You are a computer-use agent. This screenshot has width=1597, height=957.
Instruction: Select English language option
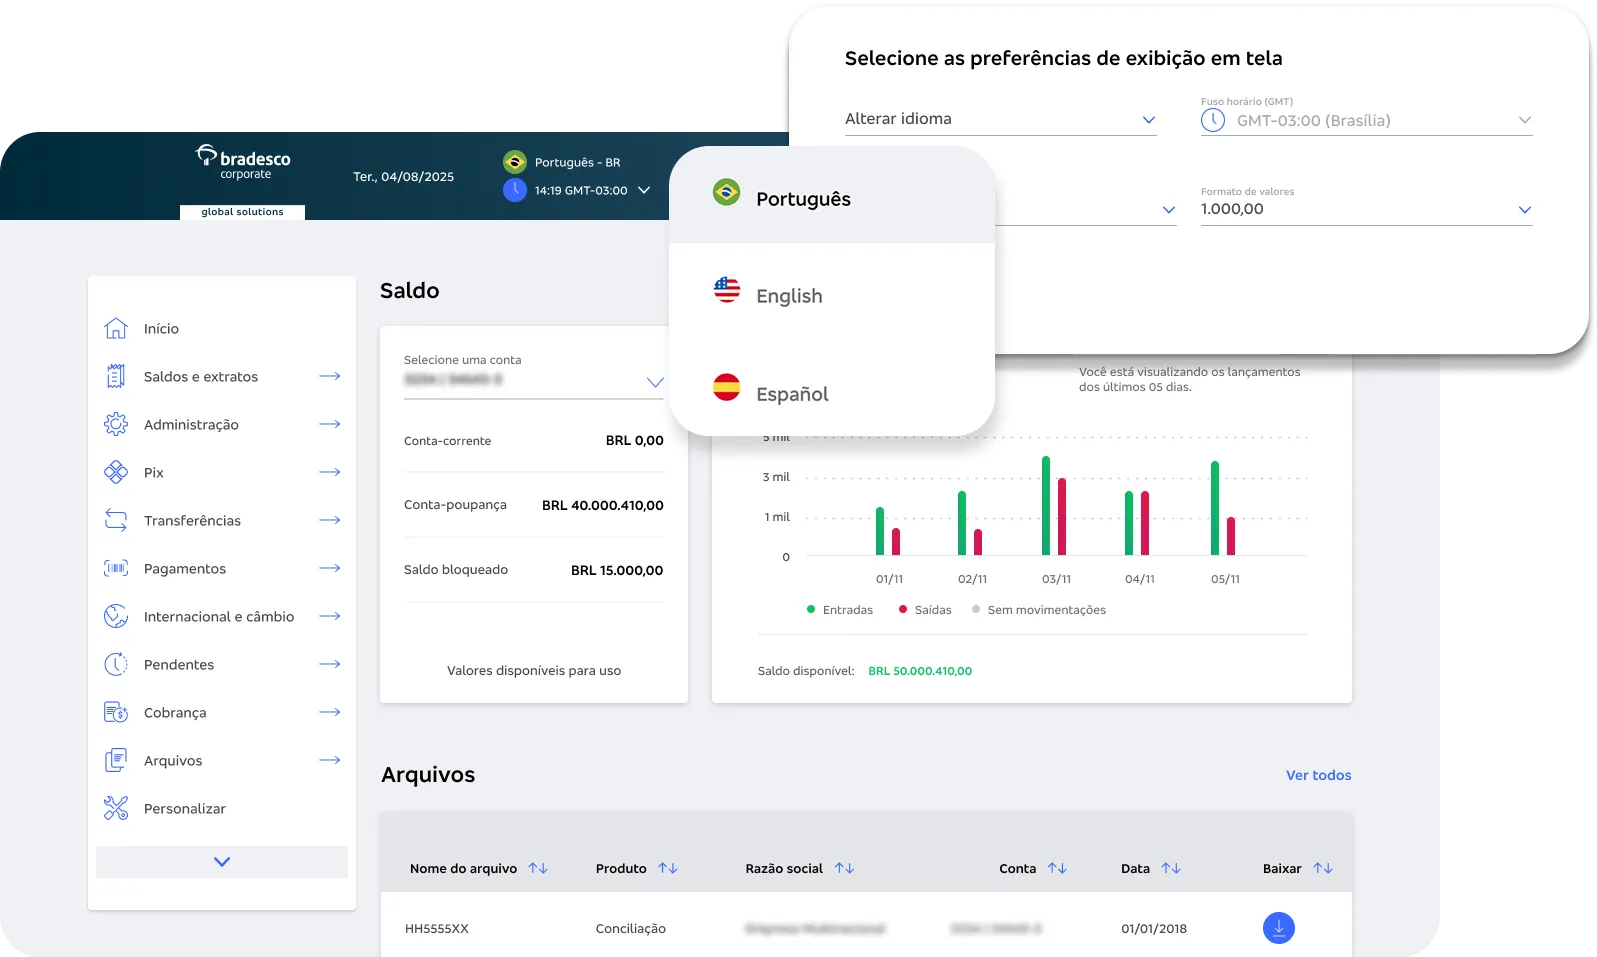click(x=789, y=296)
